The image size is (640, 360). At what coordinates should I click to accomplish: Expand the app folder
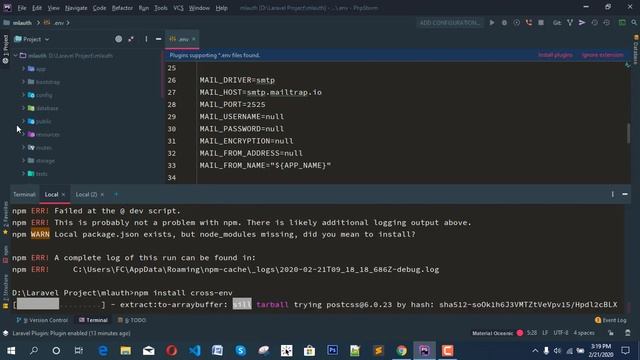click(x=23, y=69)
